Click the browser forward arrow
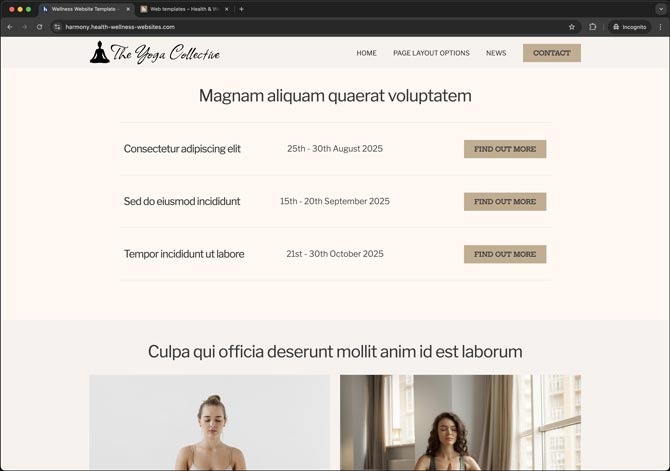Viewport: 670px width, 471px height. (24, 27)
